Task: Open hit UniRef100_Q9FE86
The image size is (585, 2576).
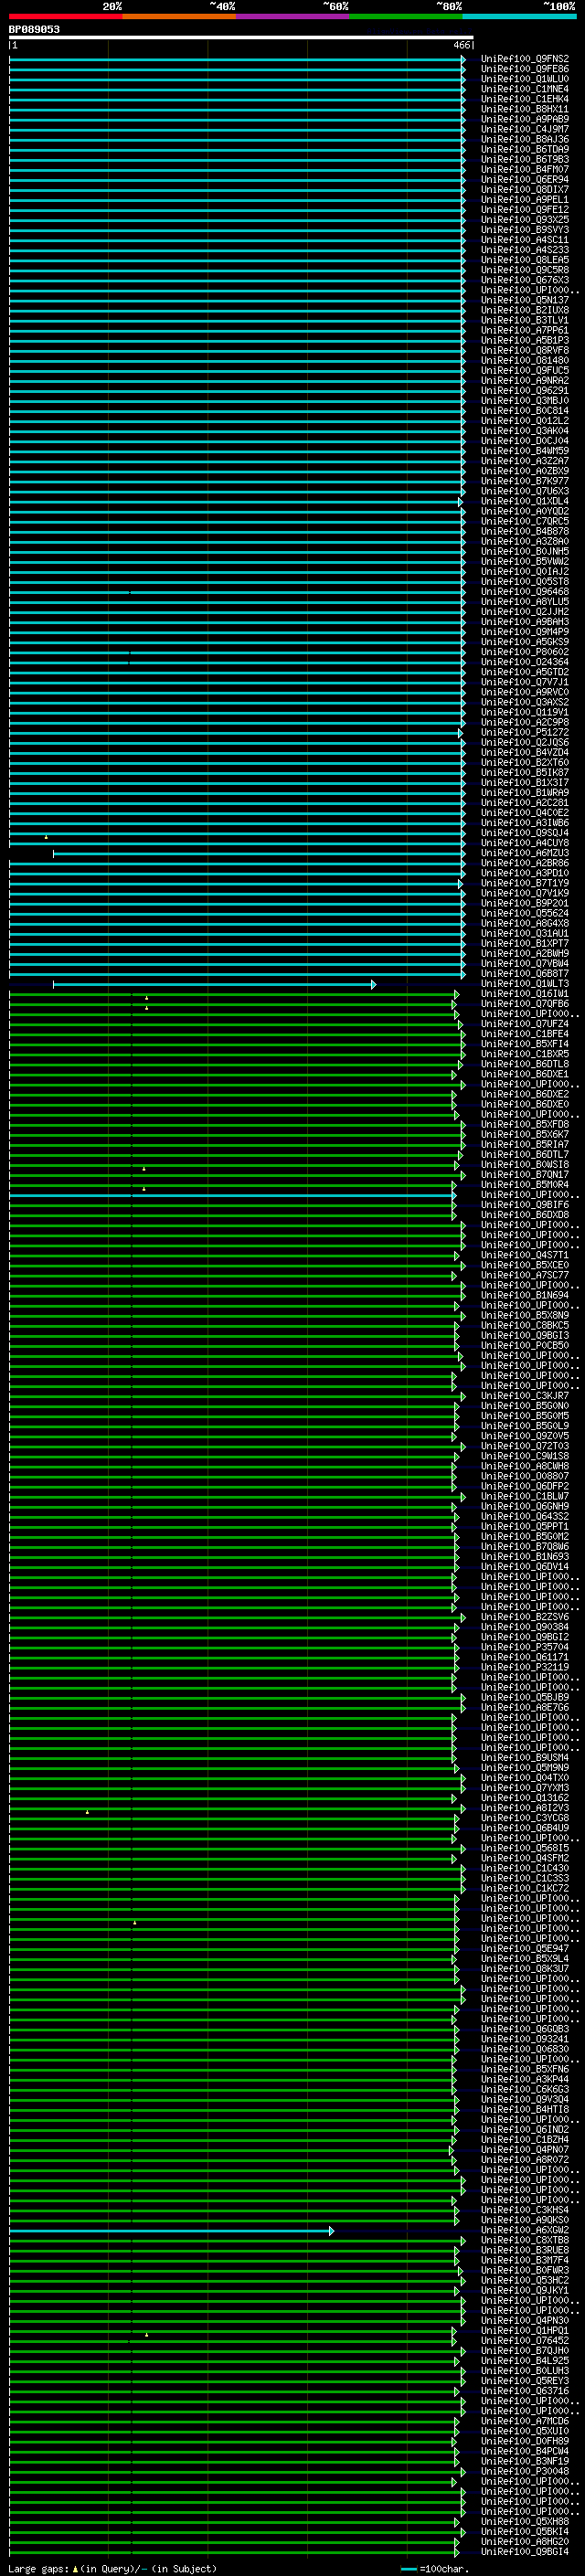Action: point(524,69)
